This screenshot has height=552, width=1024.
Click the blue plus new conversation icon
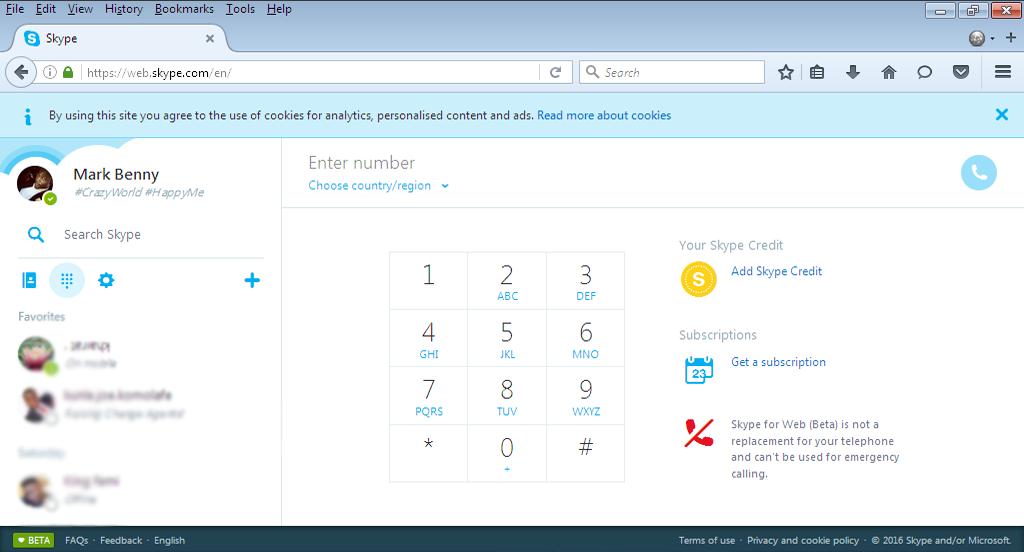tap(252, 280)
